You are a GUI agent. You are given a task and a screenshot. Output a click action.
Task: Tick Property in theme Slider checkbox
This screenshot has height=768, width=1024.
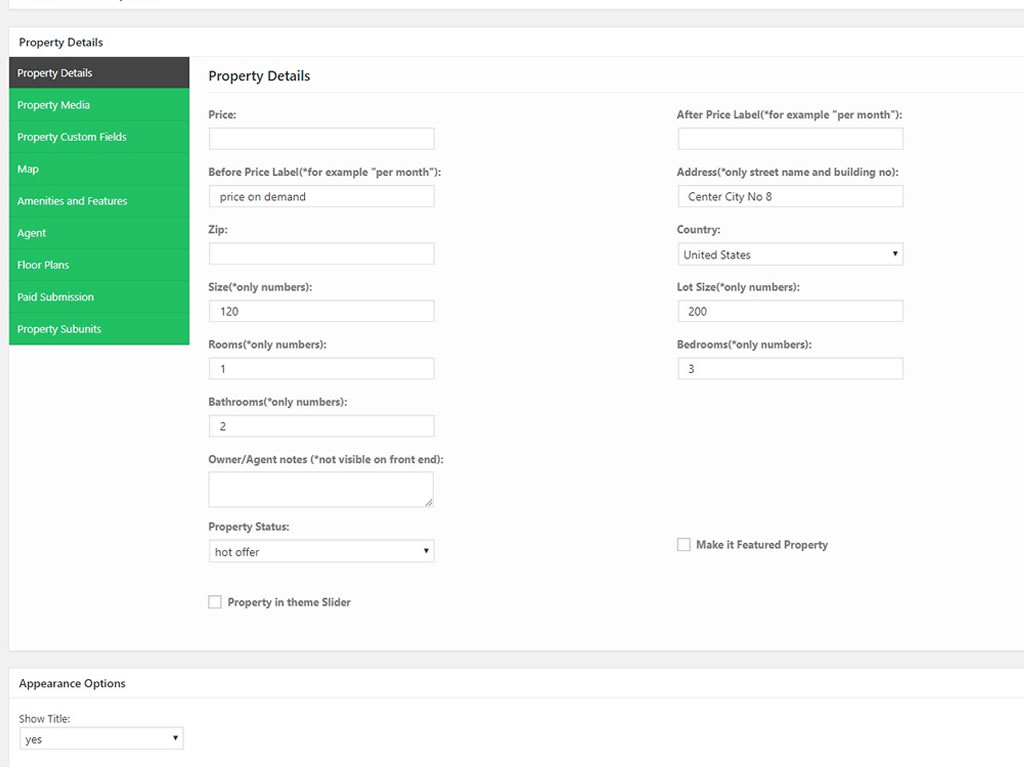pos(215,602)
